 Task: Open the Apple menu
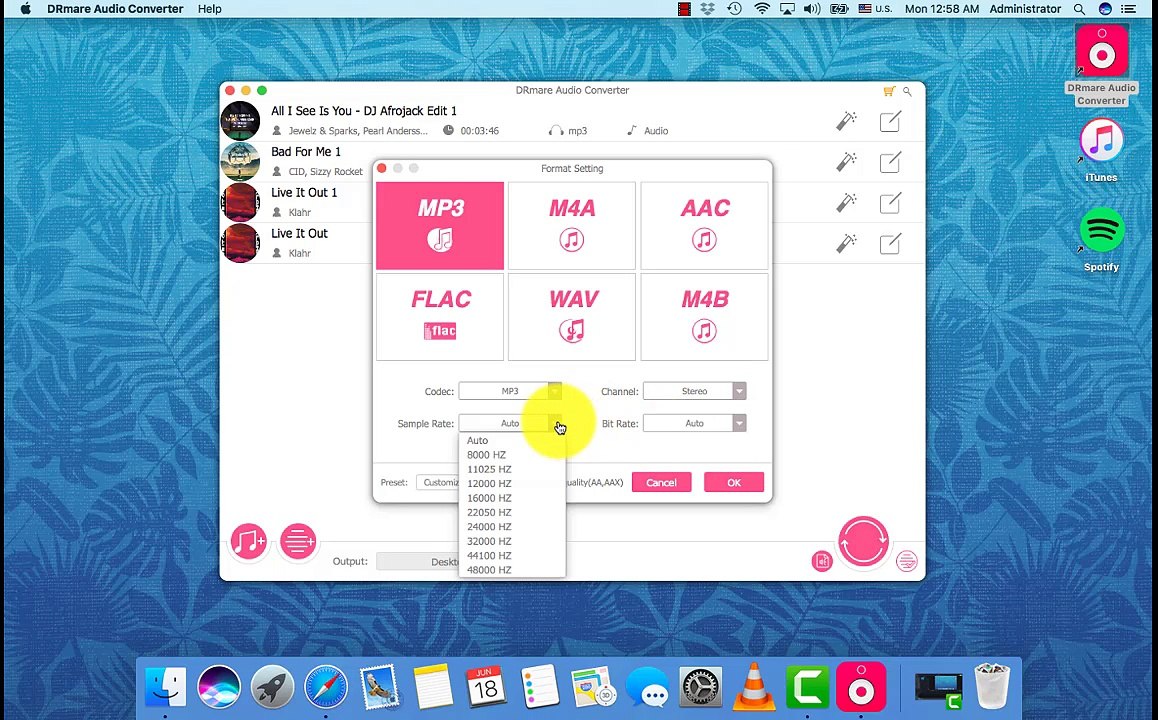pyautogui.click(x=25, y=9)
